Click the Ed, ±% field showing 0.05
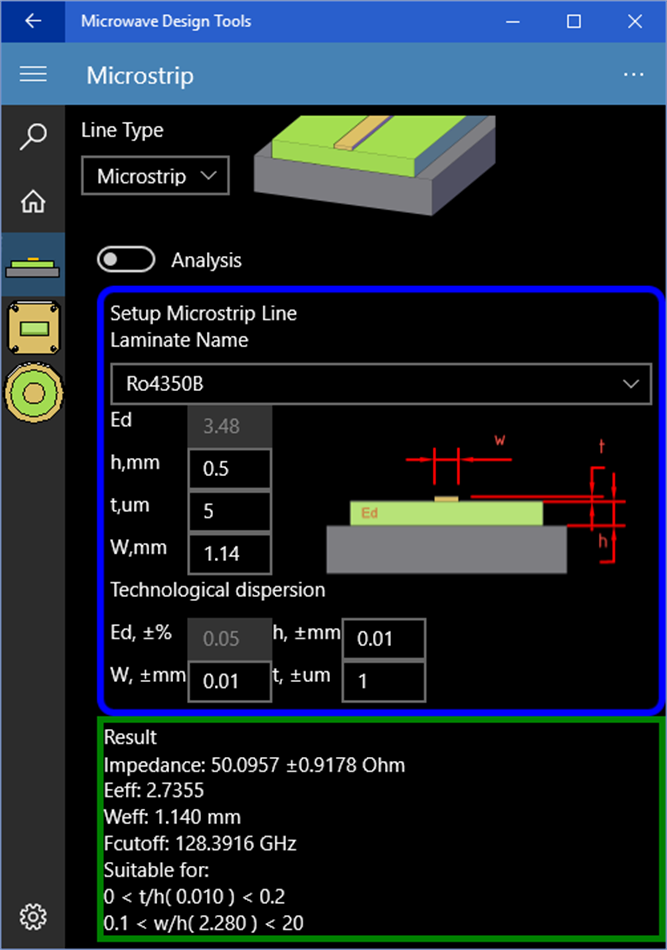 tap(230, 639)
